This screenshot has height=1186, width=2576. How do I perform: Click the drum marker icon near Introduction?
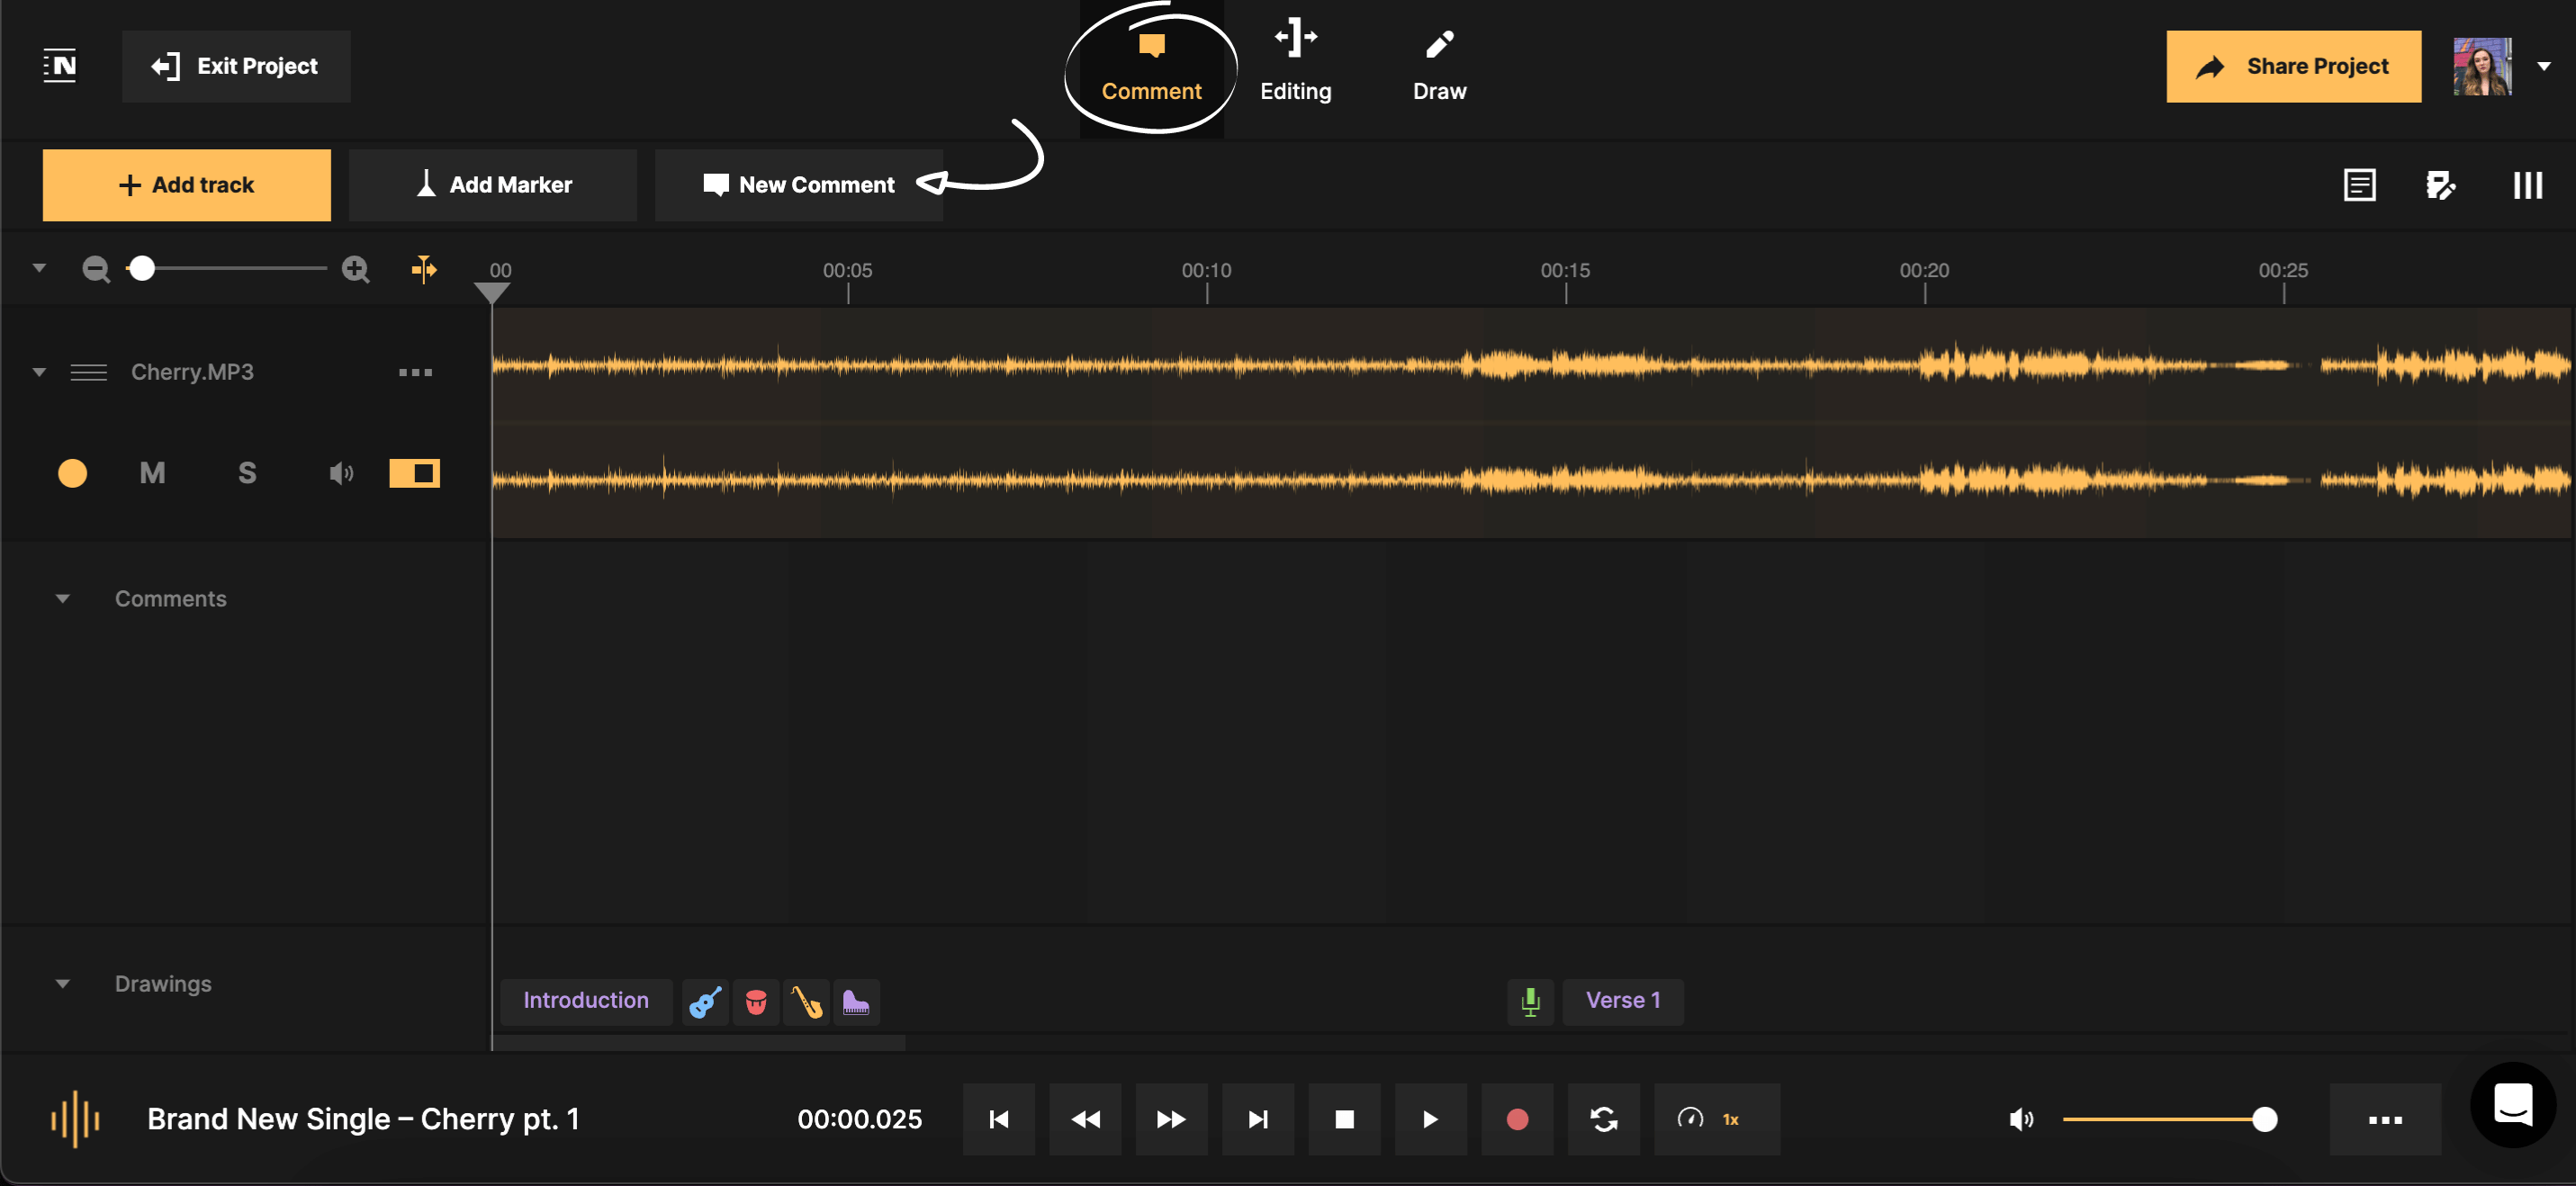[756, 1001]
